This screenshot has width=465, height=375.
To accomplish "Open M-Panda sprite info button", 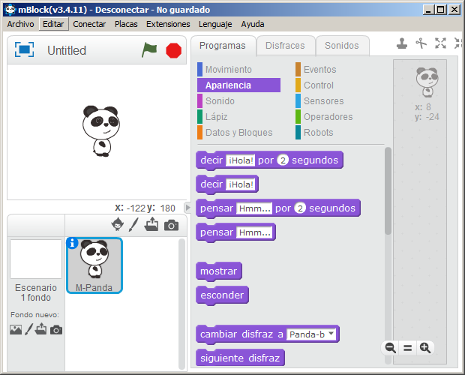I will coord(72,243).
